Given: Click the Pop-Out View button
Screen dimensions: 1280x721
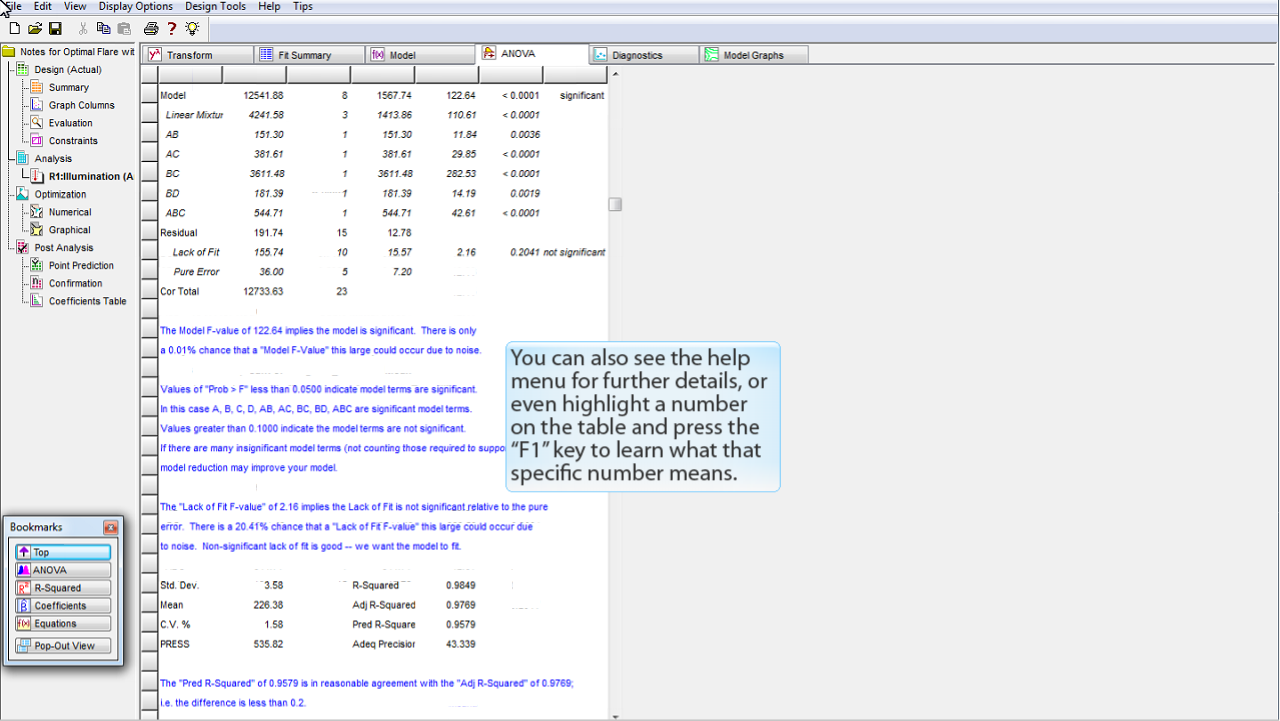Looking at the screenshot, I should pyautogui.click(x=62, y=646).
